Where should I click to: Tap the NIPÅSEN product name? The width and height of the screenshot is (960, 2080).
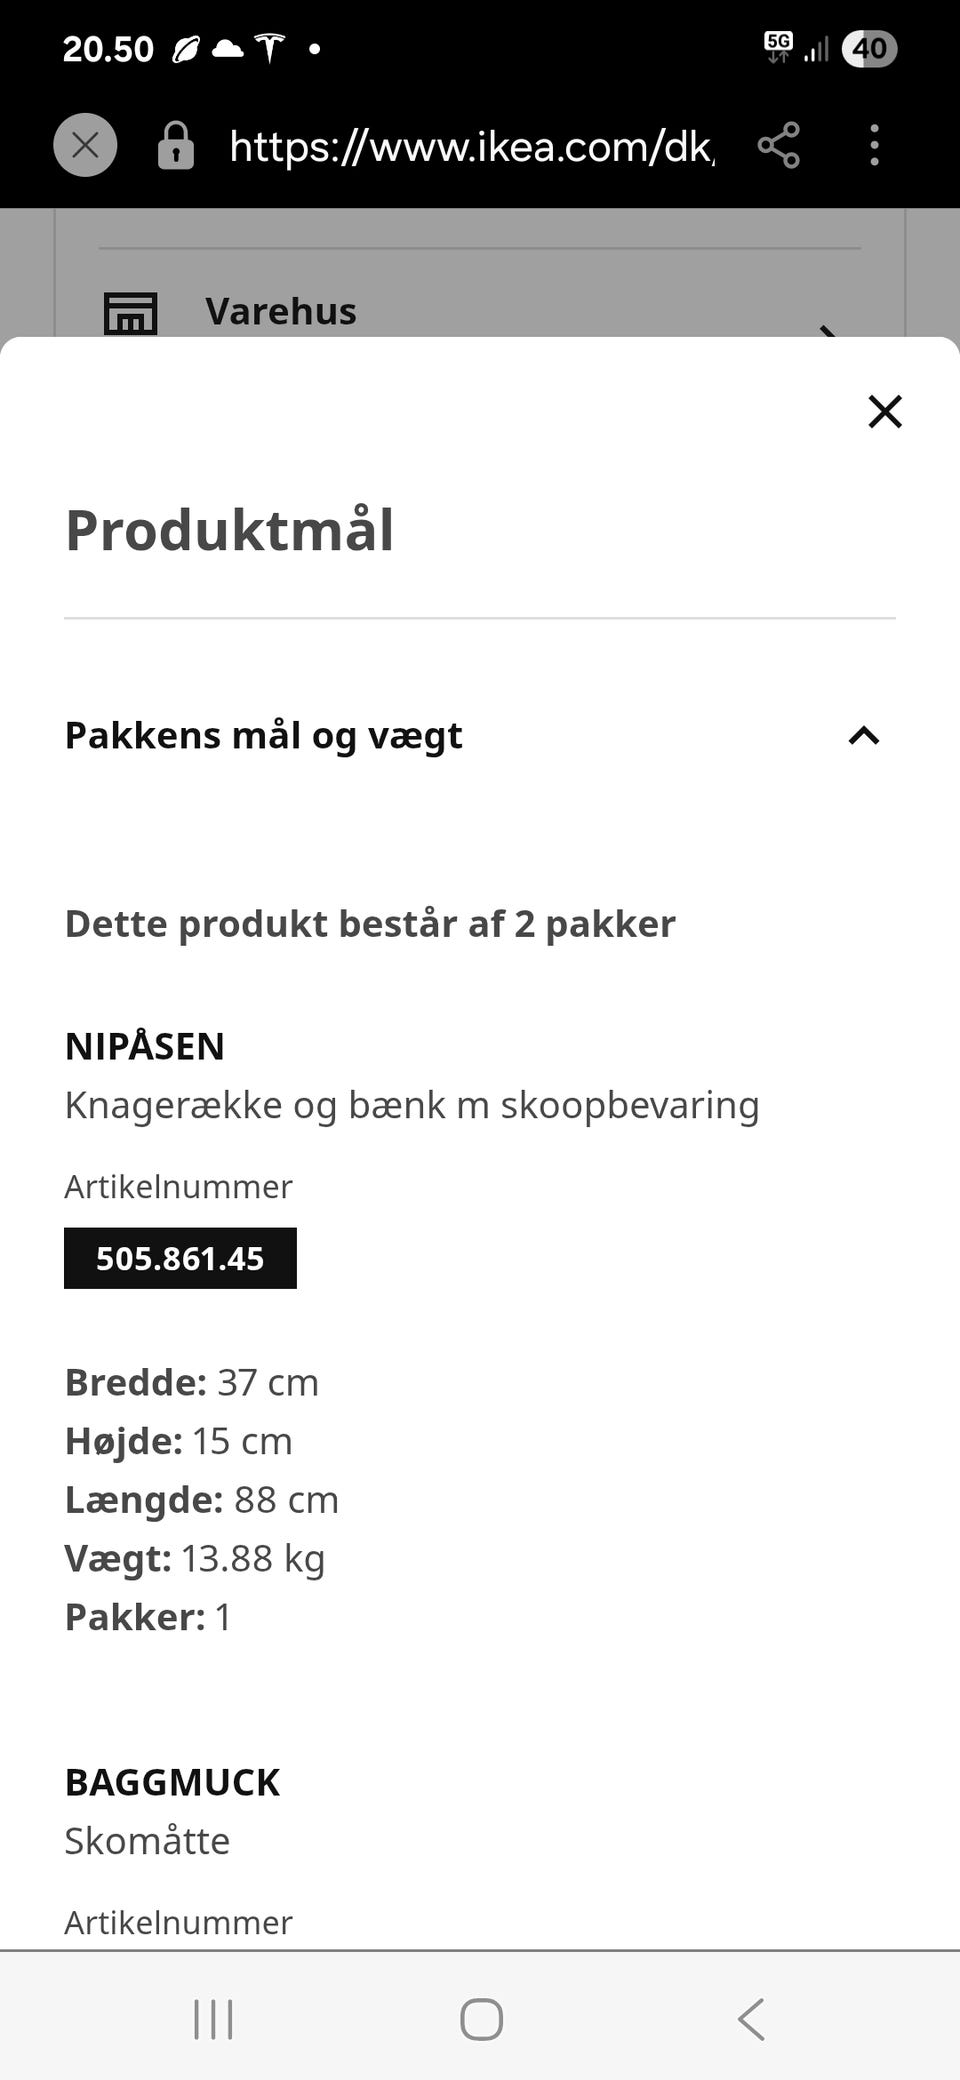click(x=145, y=1046)
